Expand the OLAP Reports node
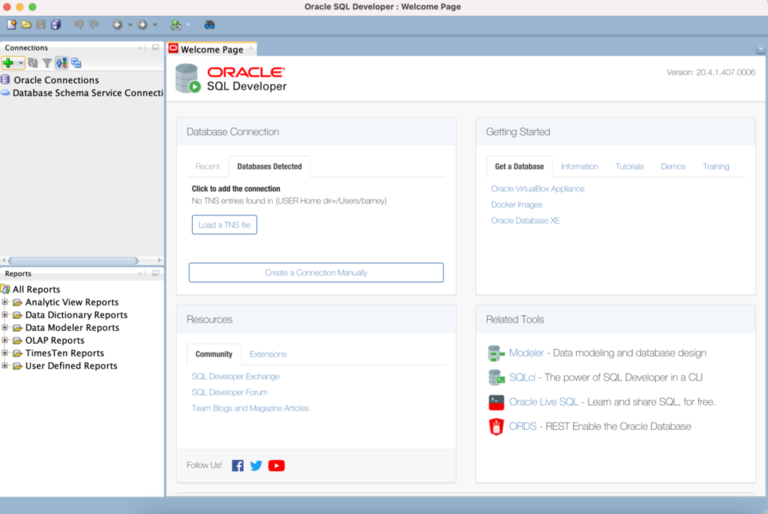Viewport: 768px width, 514px height. (5, 340)
